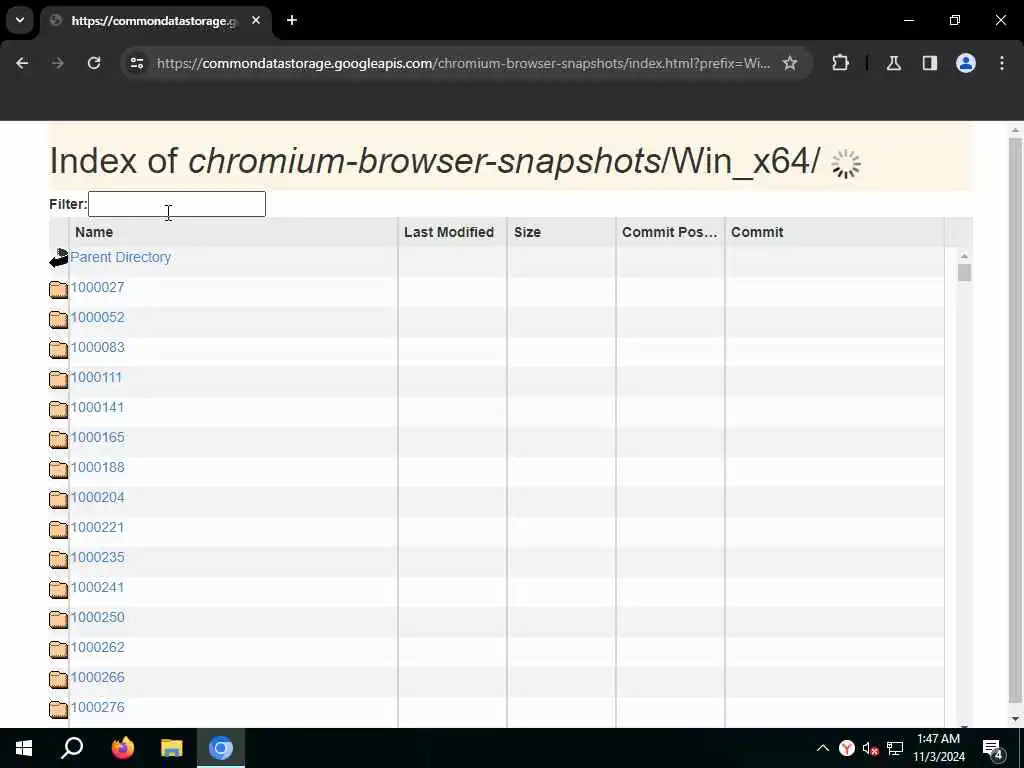Click the address bar URL
Screen dimensions: 1024x768
coord(463,63)
